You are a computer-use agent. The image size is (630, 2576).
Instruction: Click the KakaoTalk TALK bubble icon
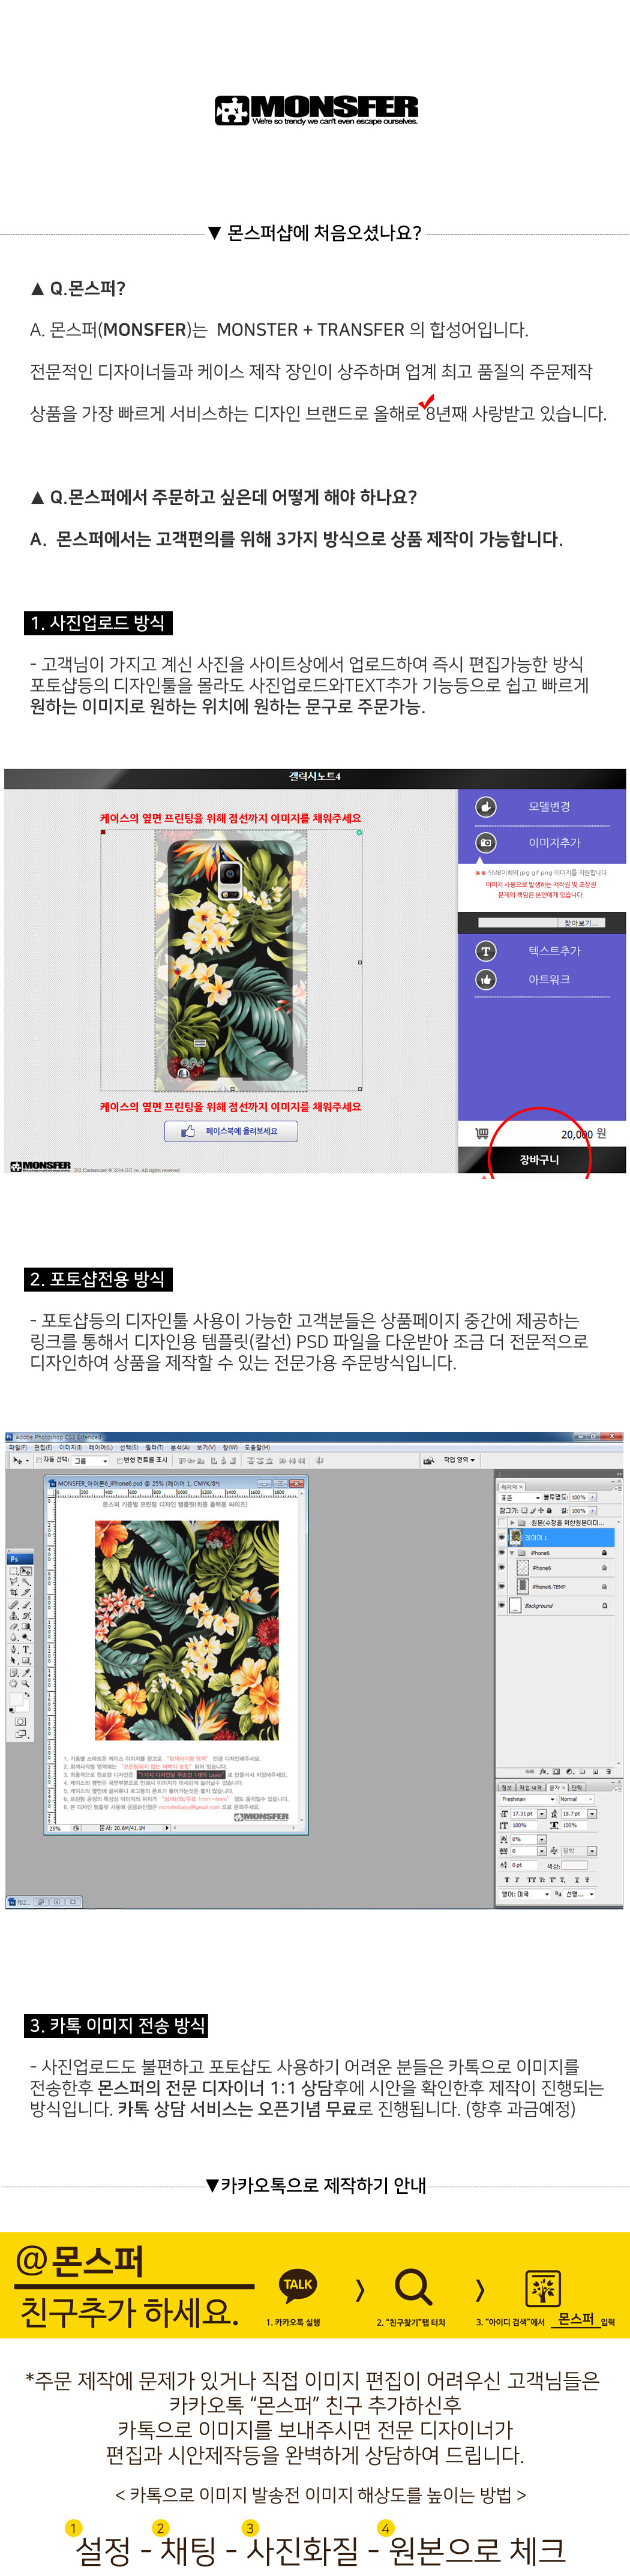(297, 2284)
